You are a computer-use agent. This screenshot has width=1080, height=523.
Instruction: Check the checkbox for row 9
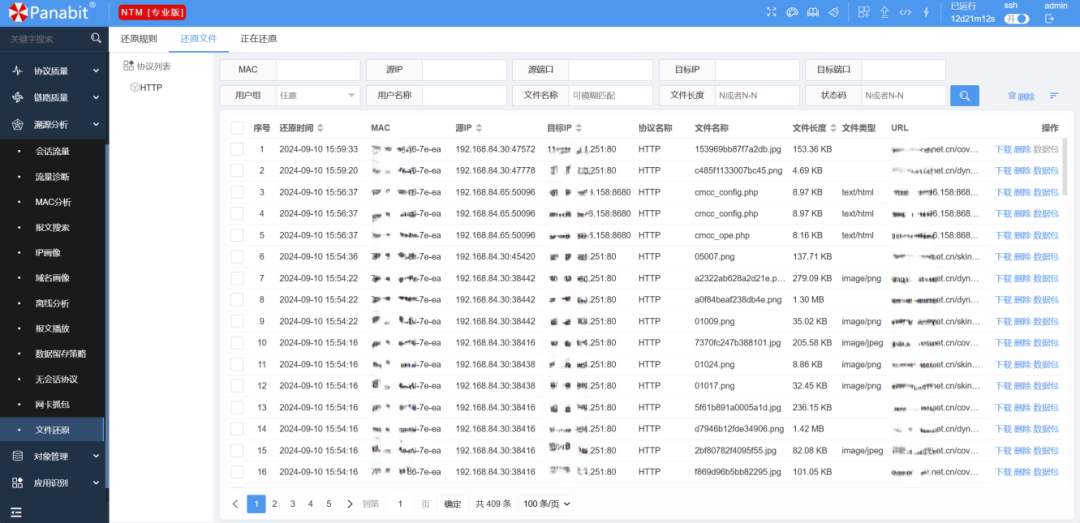tap(237, 321)
